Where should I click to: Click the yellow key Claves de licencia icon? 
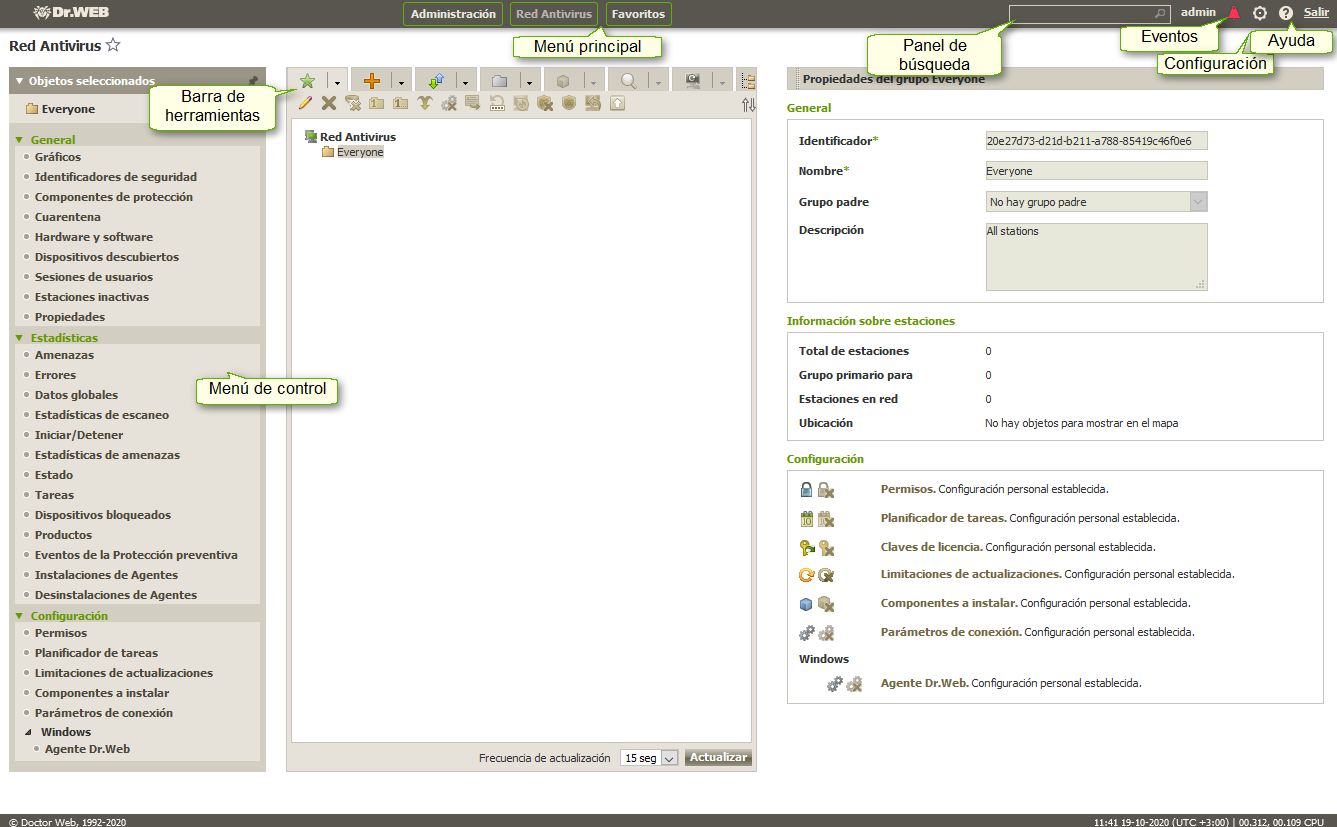click(x=807, y=547)
